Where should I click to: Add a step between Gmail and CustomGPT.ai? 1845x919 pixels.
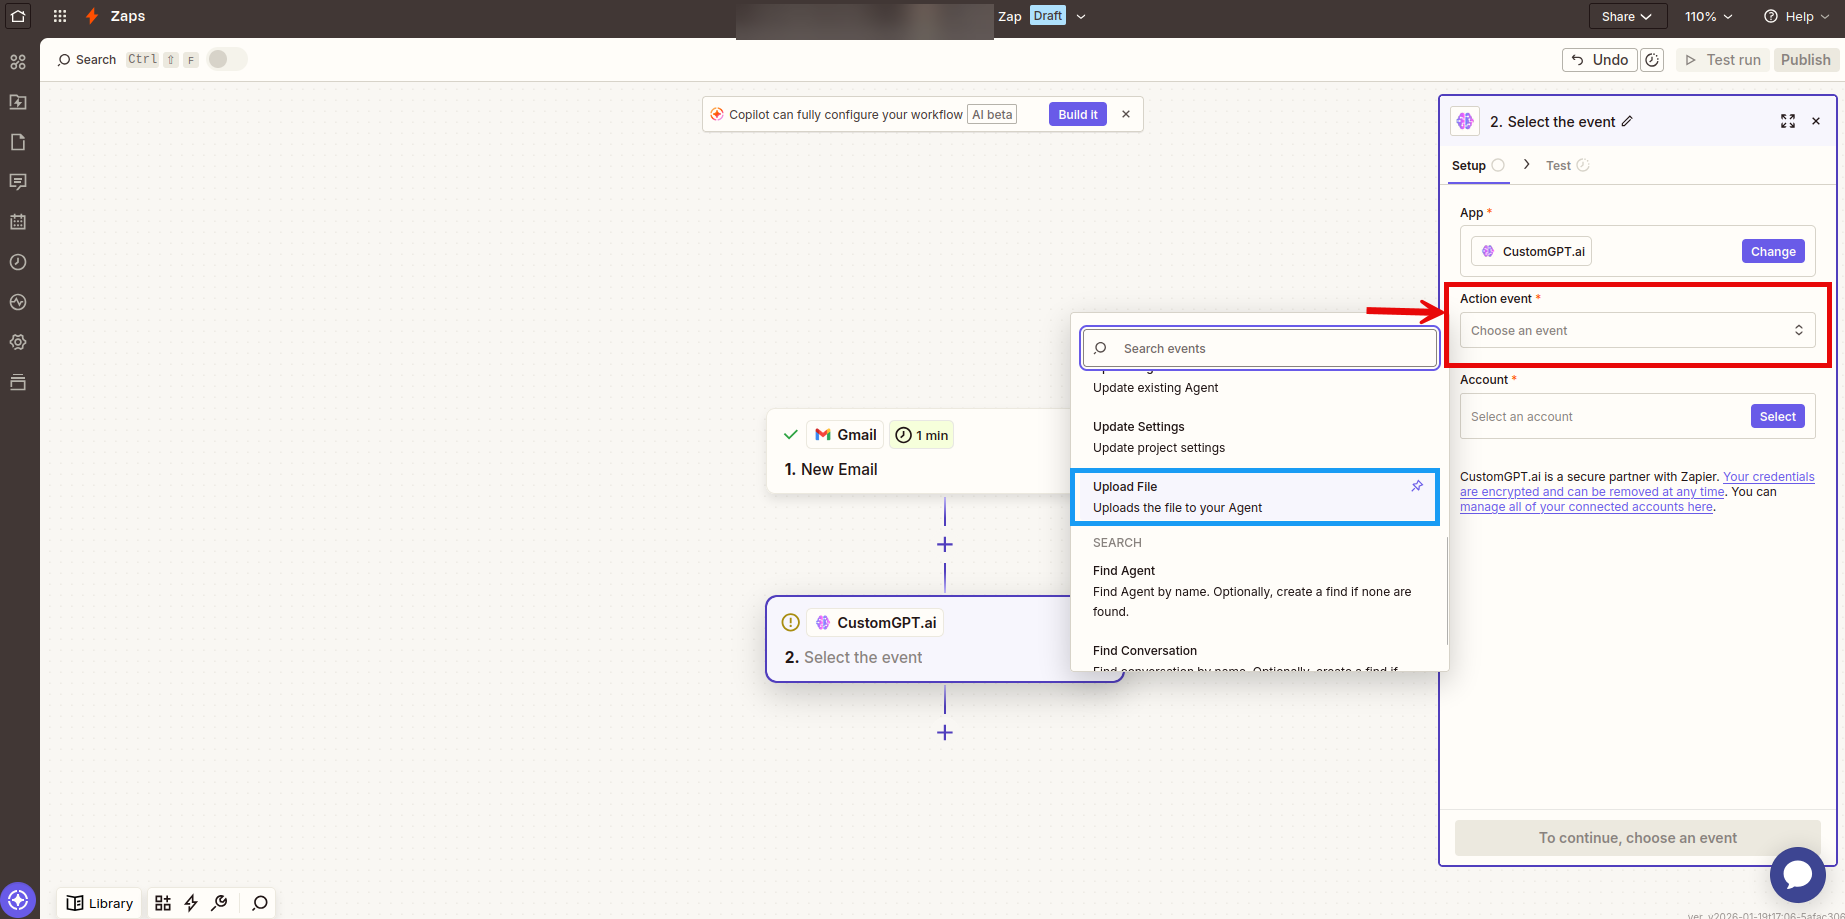click(945, 544)
